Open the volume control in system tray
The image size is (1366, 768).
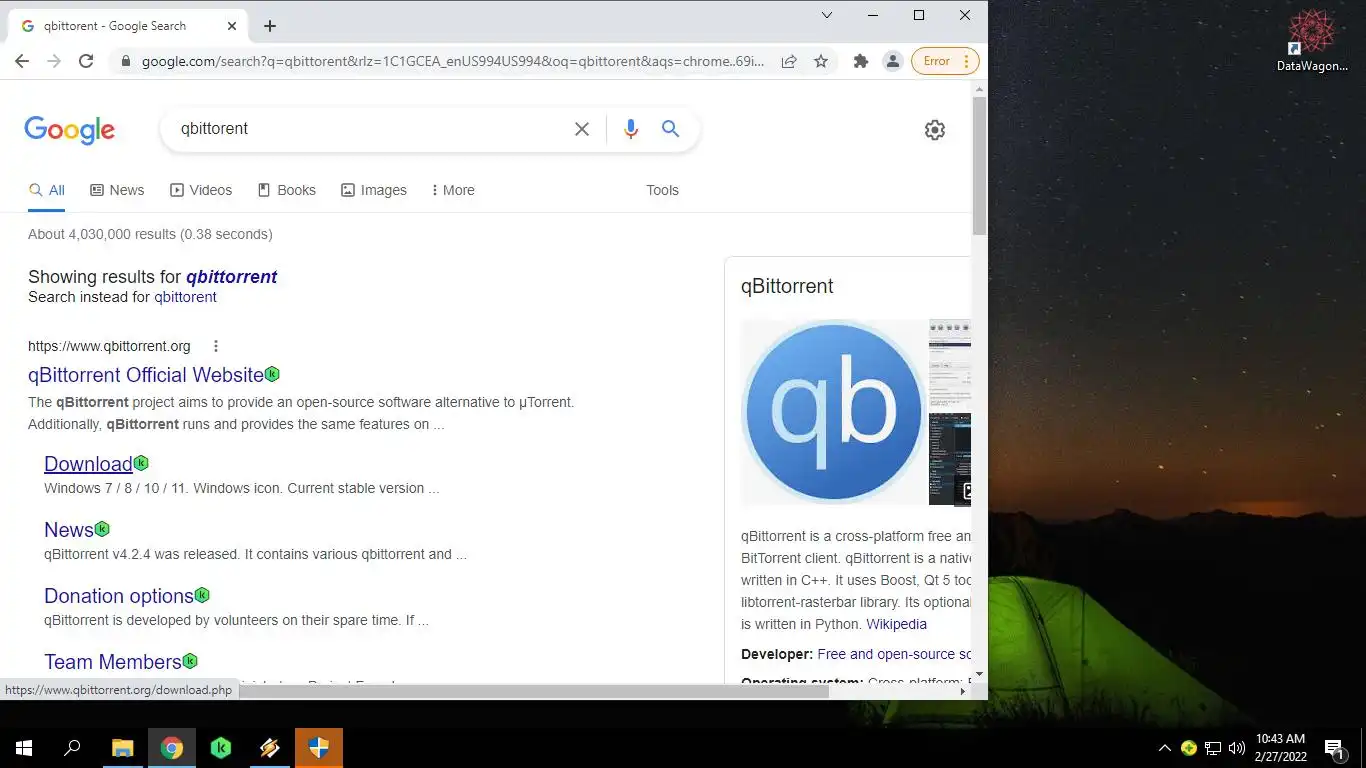click(1237, 748)
